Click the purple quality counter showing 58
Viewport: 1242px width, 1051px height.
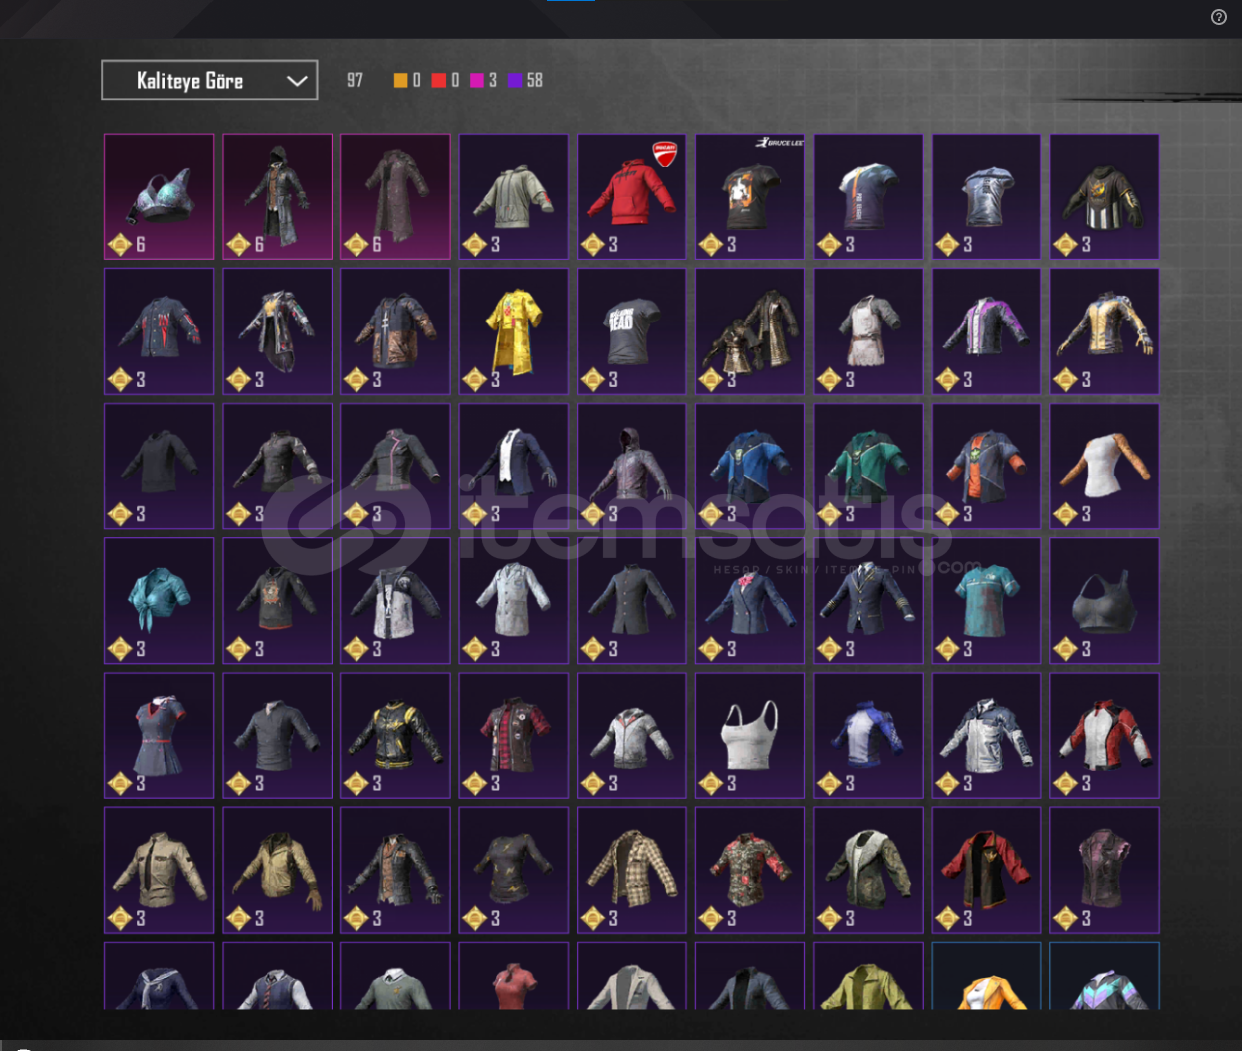(525, 80)
